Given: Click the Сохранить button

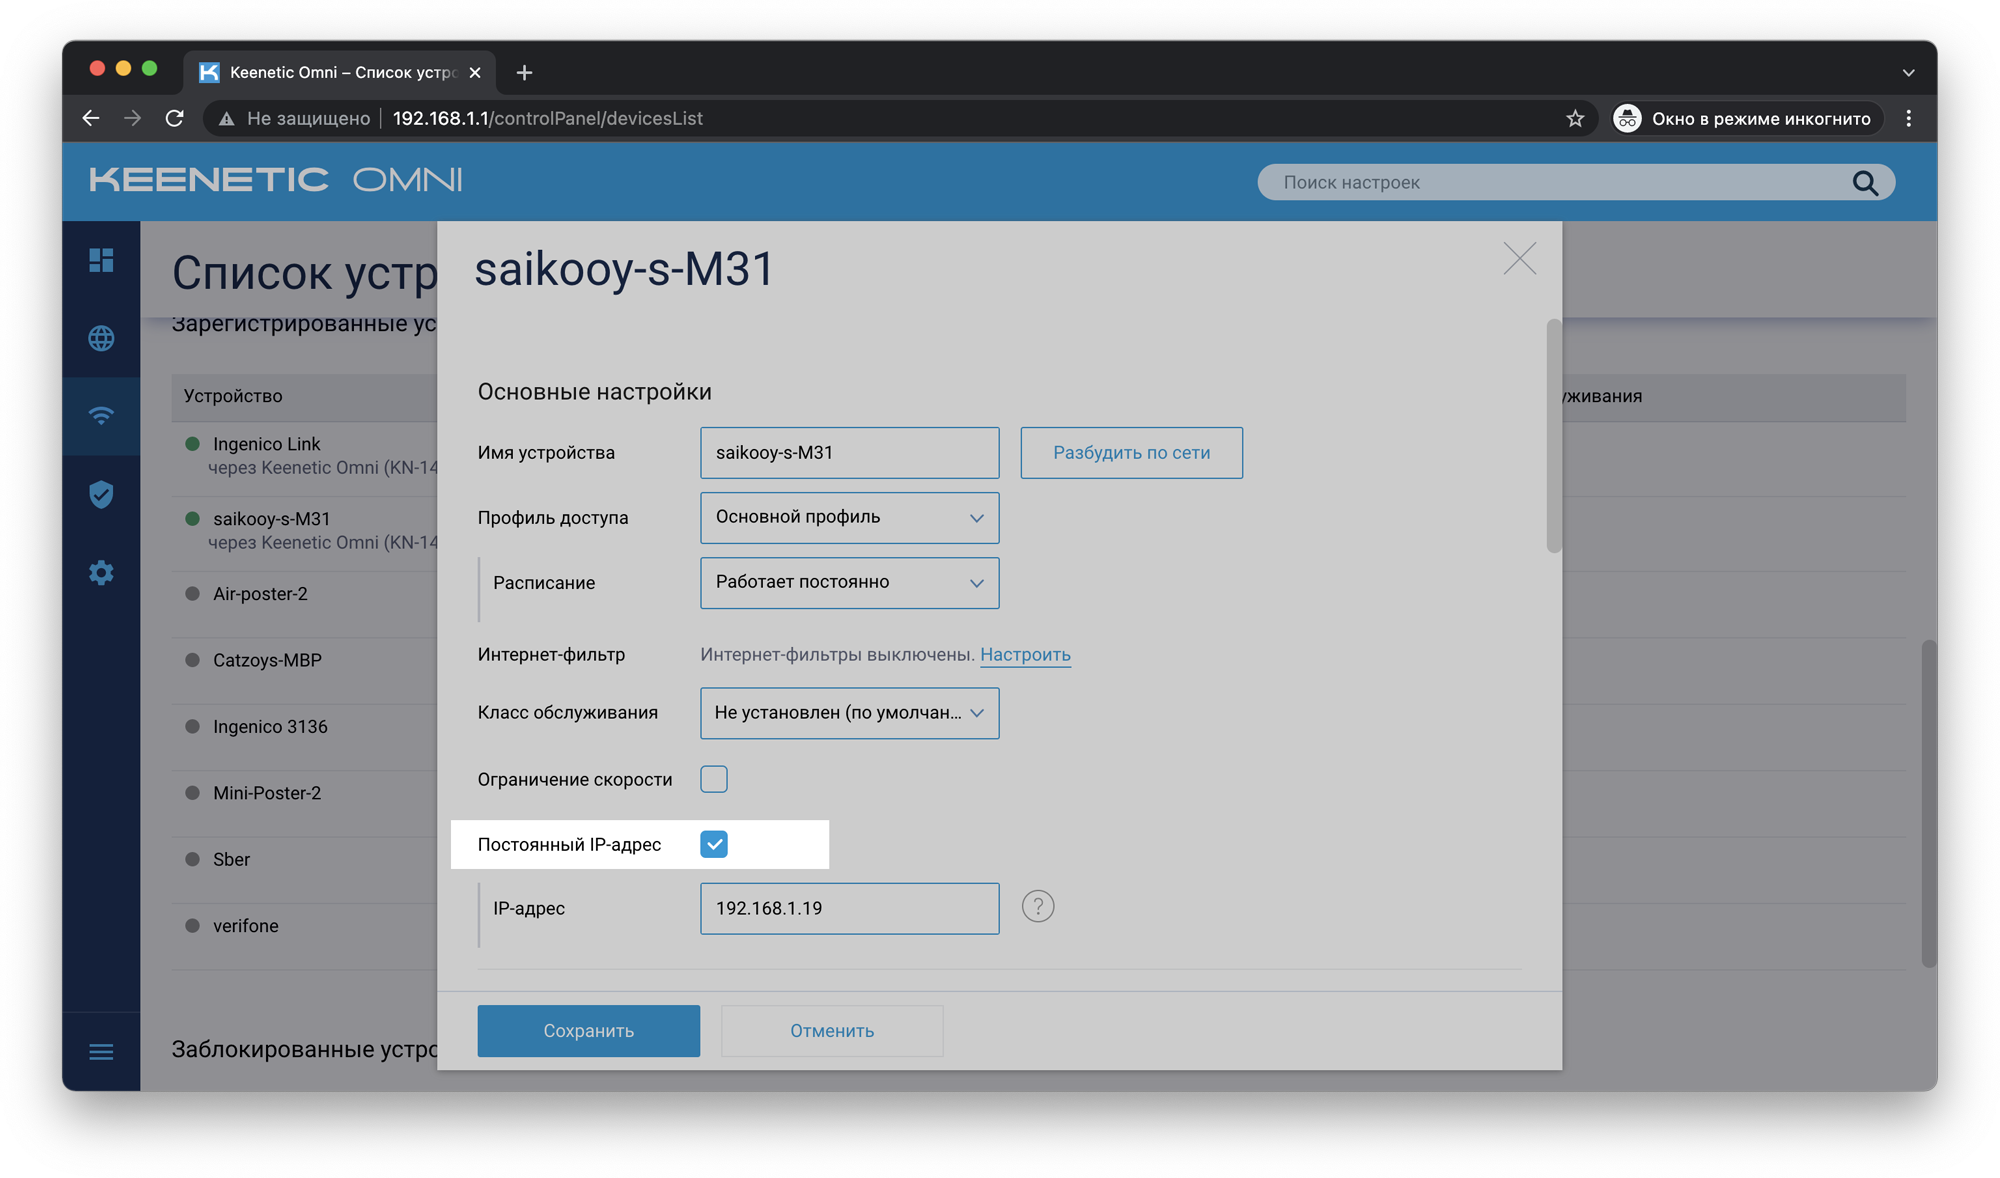Looking at the screenshot, I should point(588,1030).
